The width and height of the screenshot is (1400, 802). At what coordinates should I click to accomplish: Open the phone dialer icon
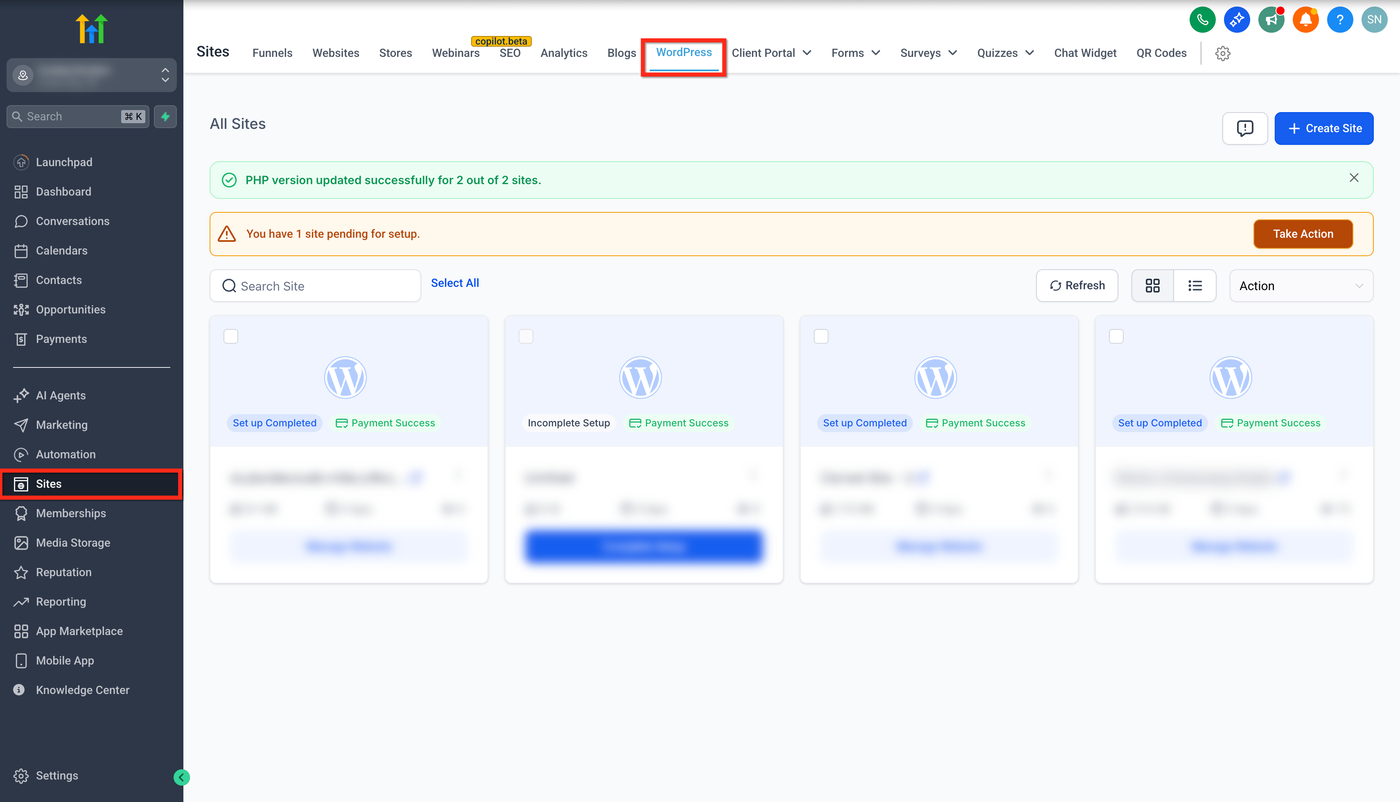click(1202, 19)
